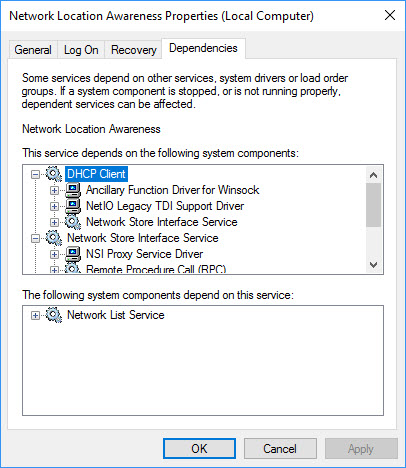This screenshot has height=468, width=406.
Task: Click the Network List Service gear icon
Action: (x=54, y=315)
